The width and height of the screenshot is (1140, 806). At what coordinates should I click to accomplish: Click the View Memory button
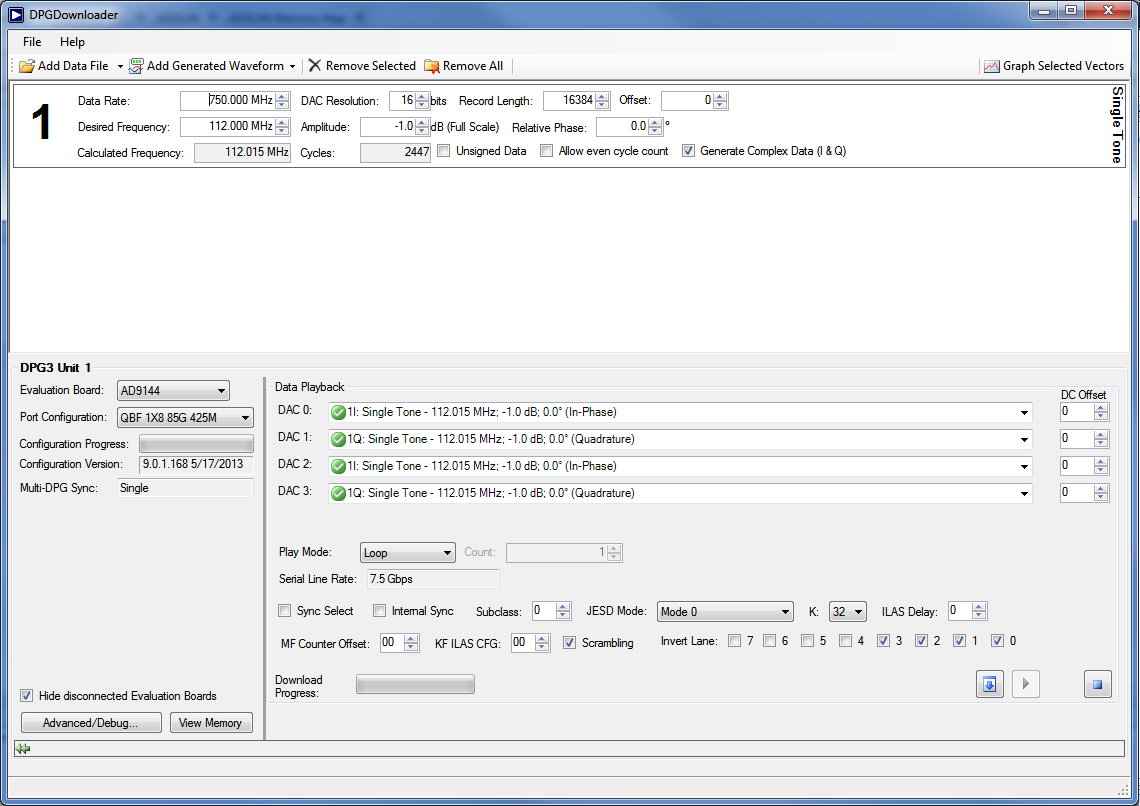point(210,723)
